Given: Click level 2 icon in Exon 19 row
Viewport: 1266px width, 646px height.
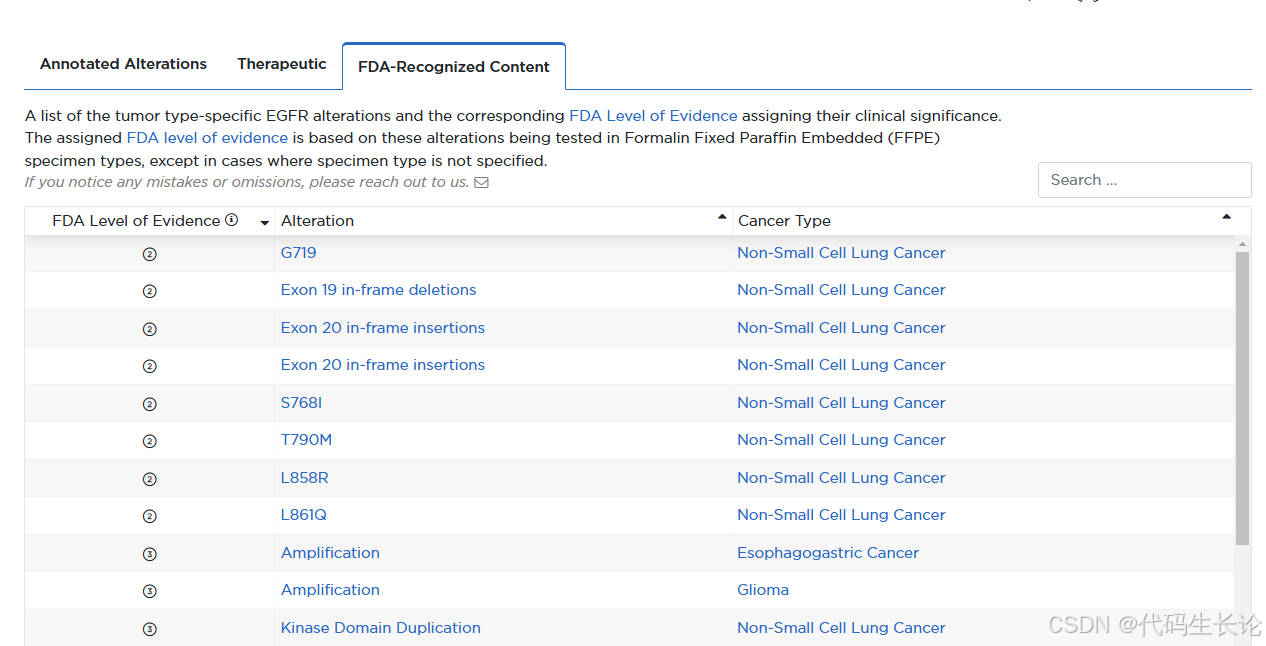Looking at the screenshot, I should [150, 291].
